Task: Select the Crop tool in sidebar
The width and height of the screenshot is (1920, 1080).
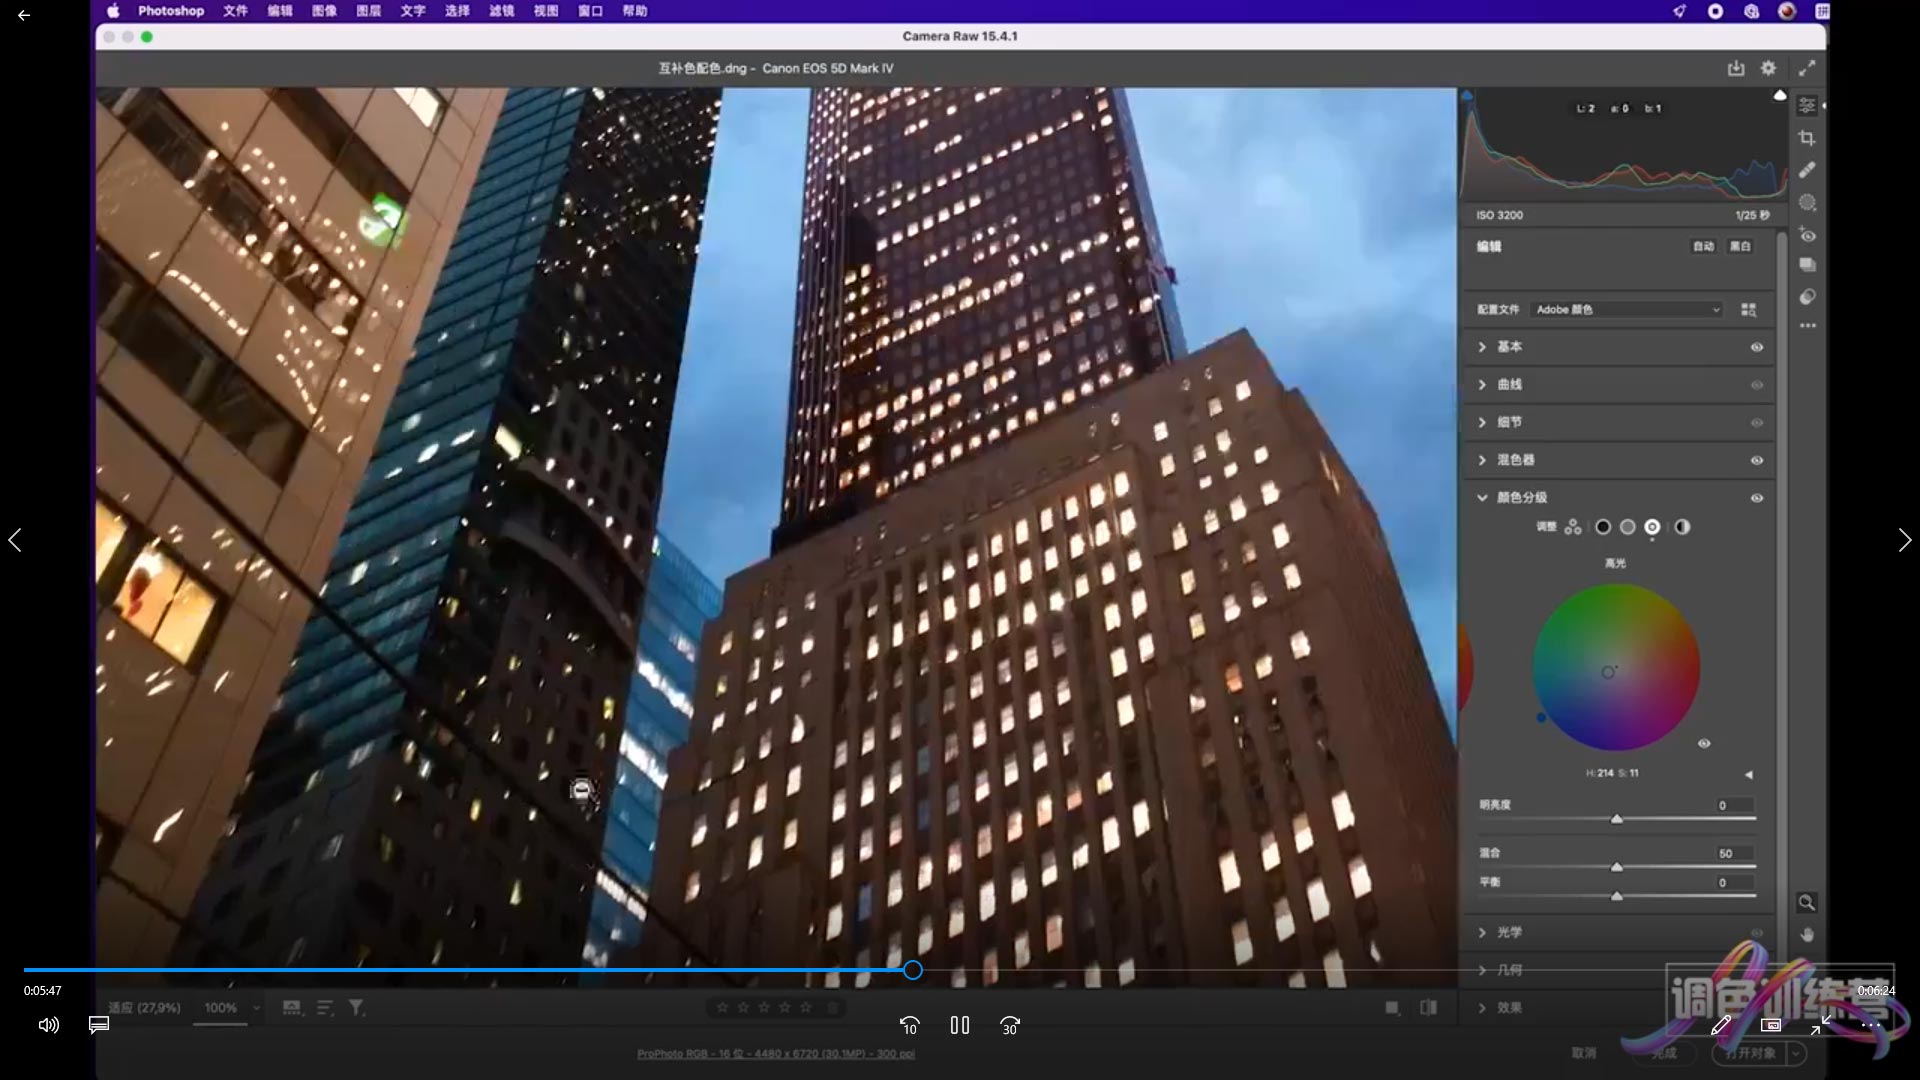Action: 1807,138
